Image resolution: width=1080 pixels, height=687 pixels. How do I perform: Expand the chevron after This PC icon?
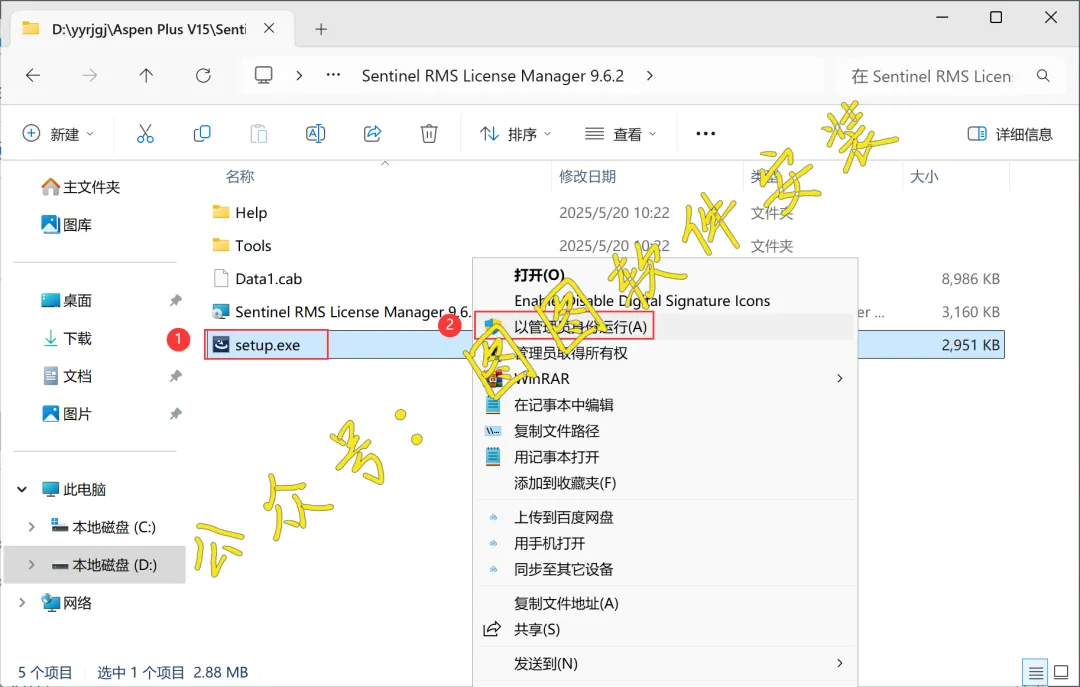tap(299, 76)
